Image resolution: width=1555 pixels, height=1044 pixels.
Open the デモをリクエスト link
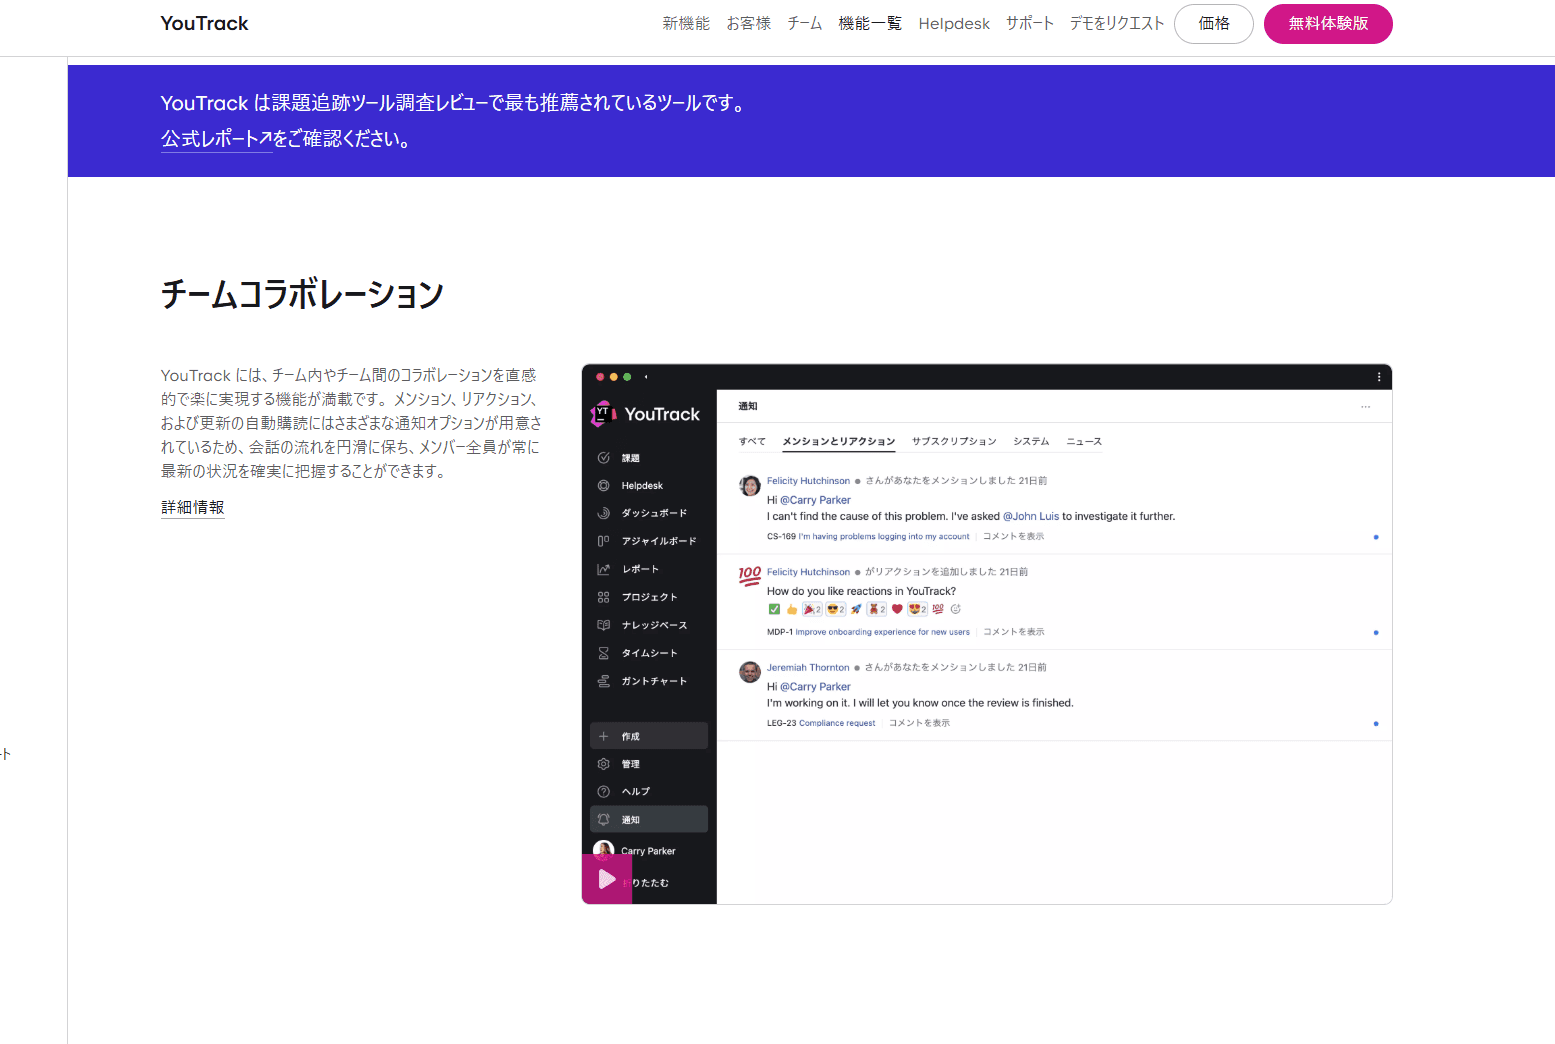(x=1117, y=23)
